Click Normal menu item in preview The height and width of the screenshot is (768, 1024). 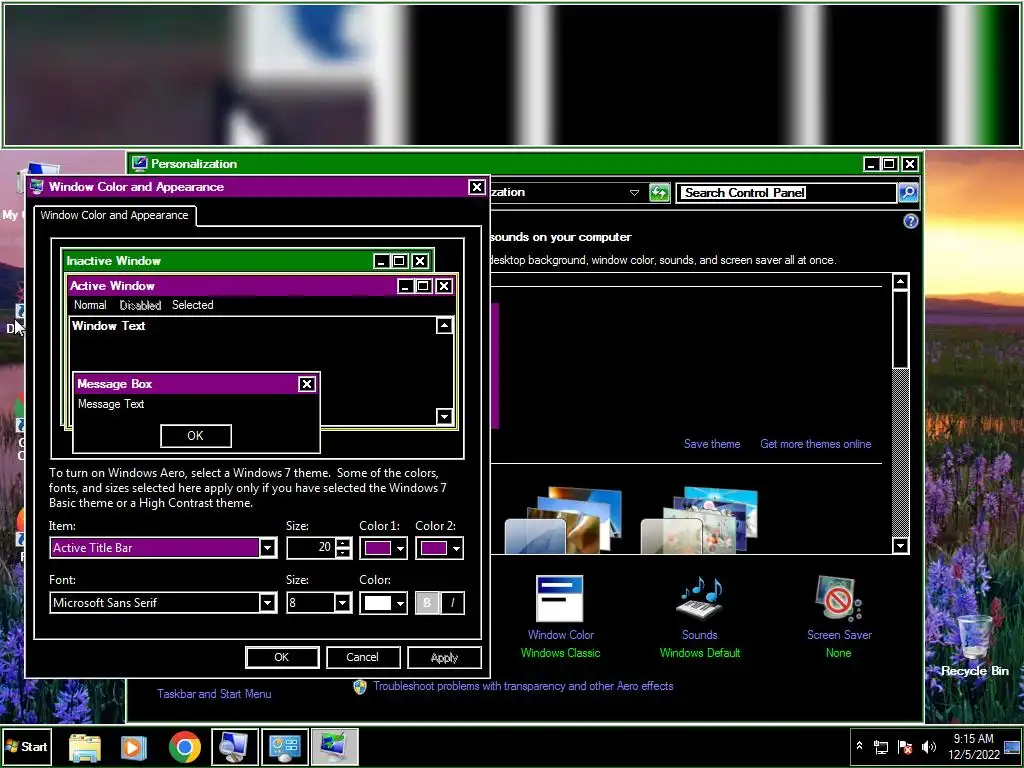tap(90, 305)
